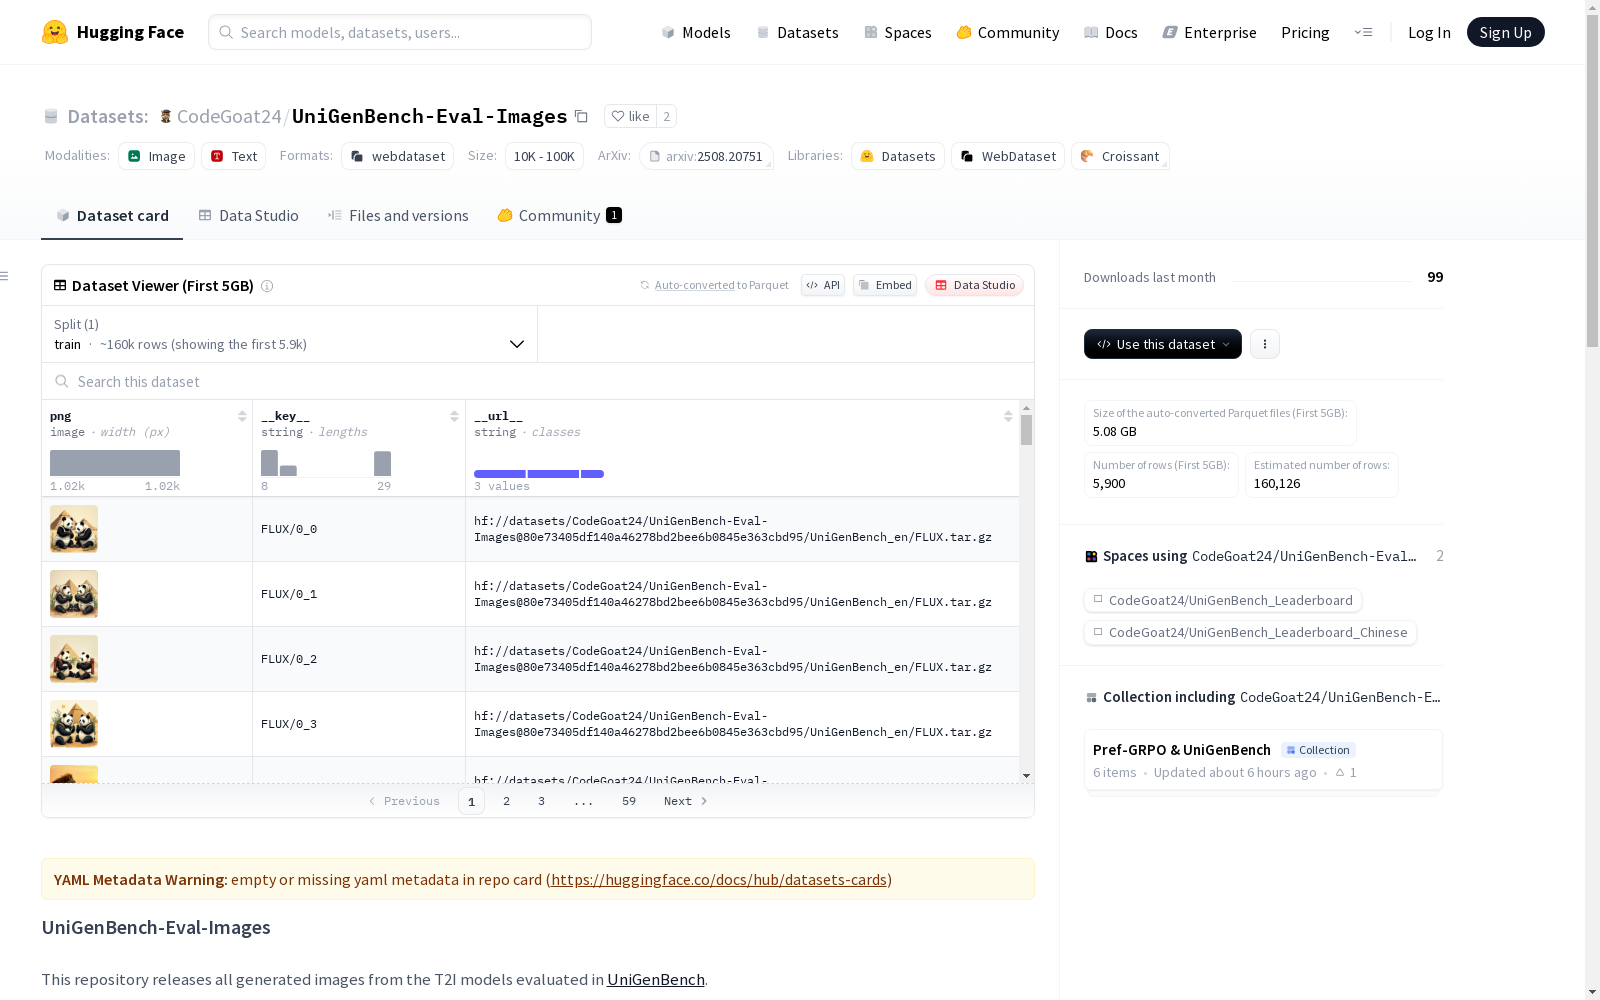
Task: Click the Dataset Viewer info icon
Action: pos(267,286)
